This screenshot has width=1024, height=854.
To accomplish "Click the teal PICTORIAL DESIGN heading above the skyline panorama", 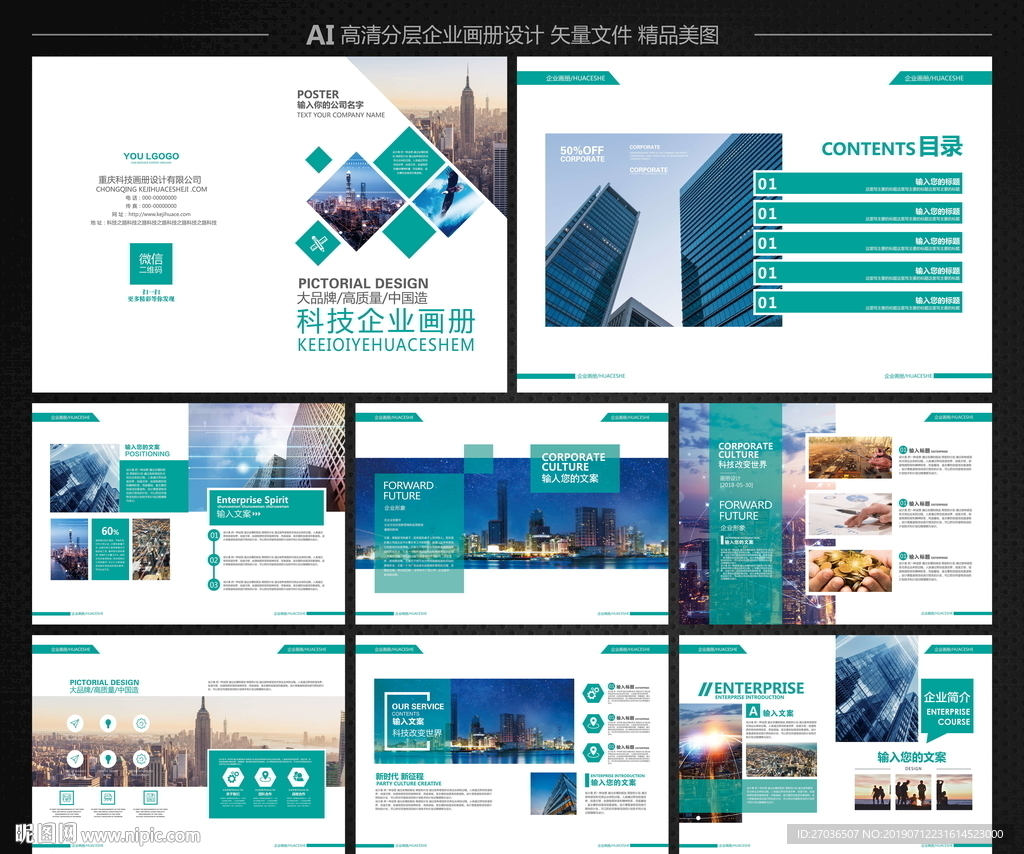I will click(104, 682).
